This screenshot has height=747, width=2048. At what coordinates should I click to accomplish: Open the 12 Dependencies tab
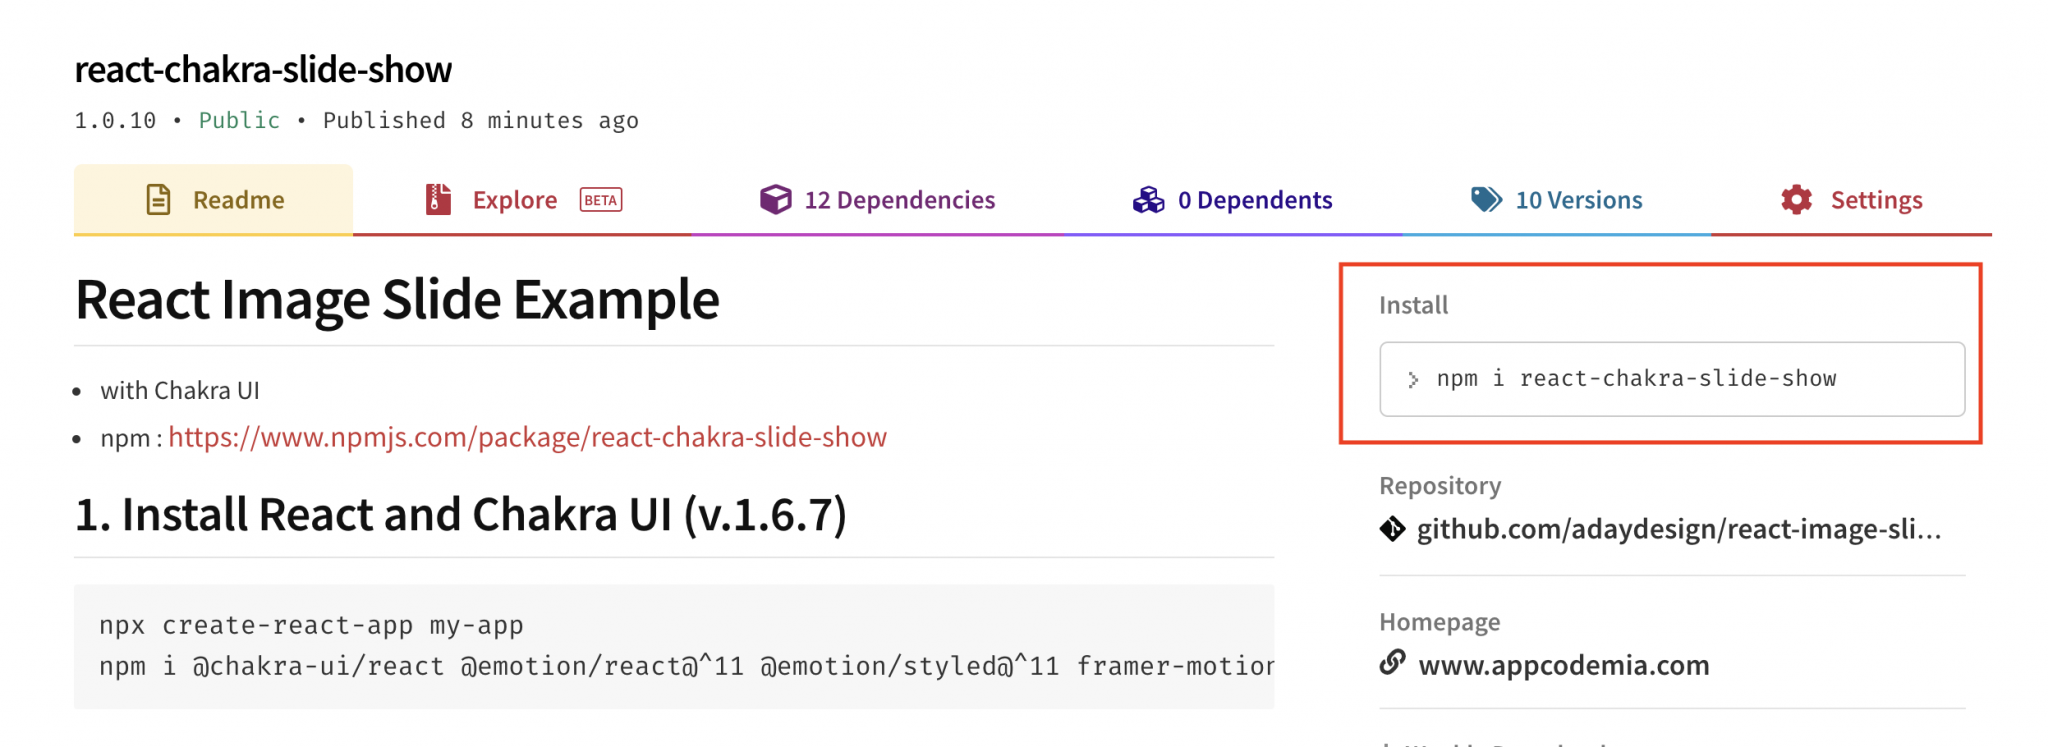898,199
